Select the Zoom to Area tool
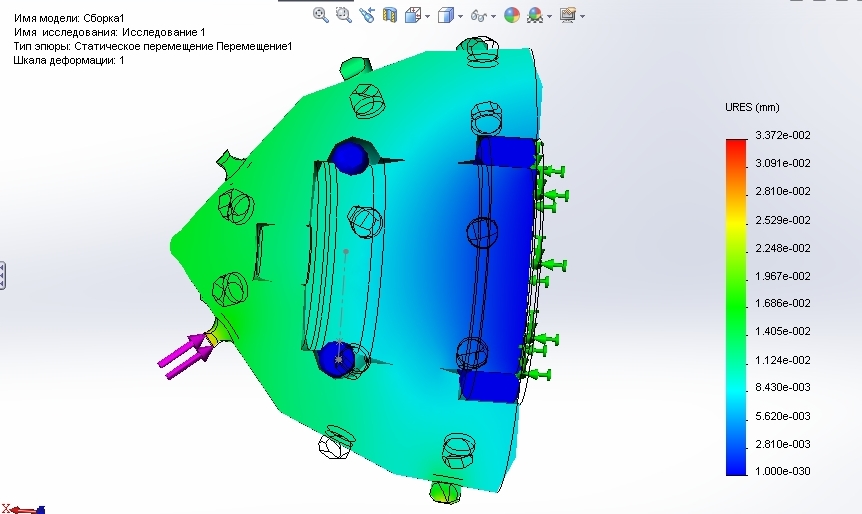The height and width of the screenshot is (514, 862). pyautogui.click(x=344, y=15)
